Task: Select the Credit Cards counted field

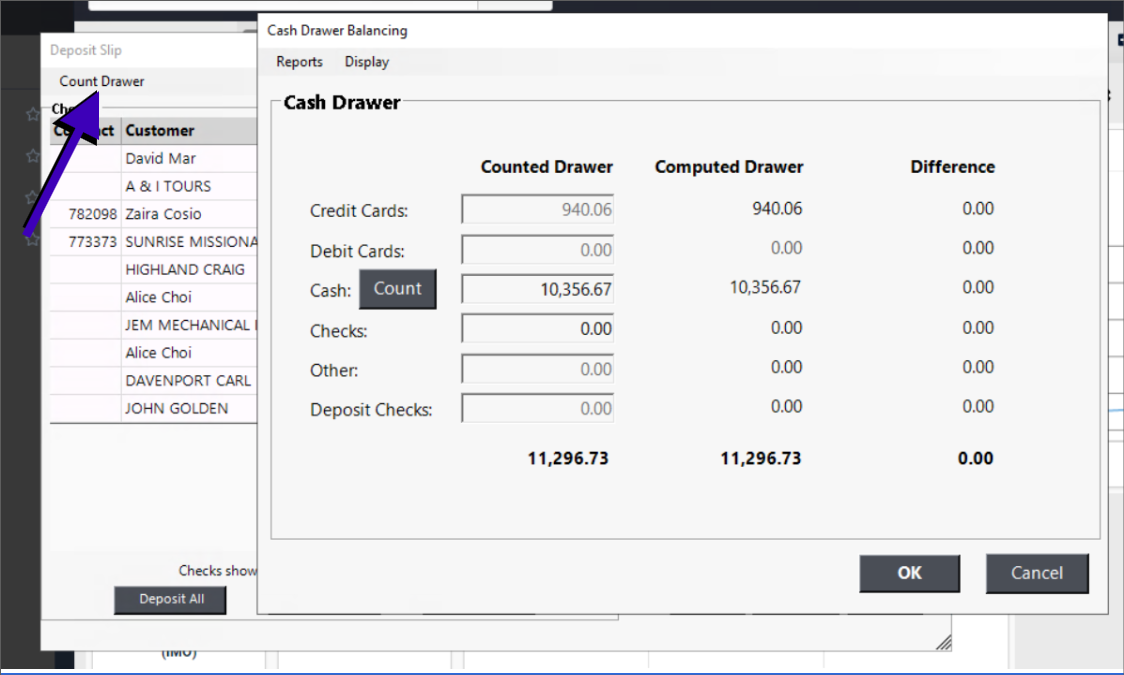Action: coord(538,210)
